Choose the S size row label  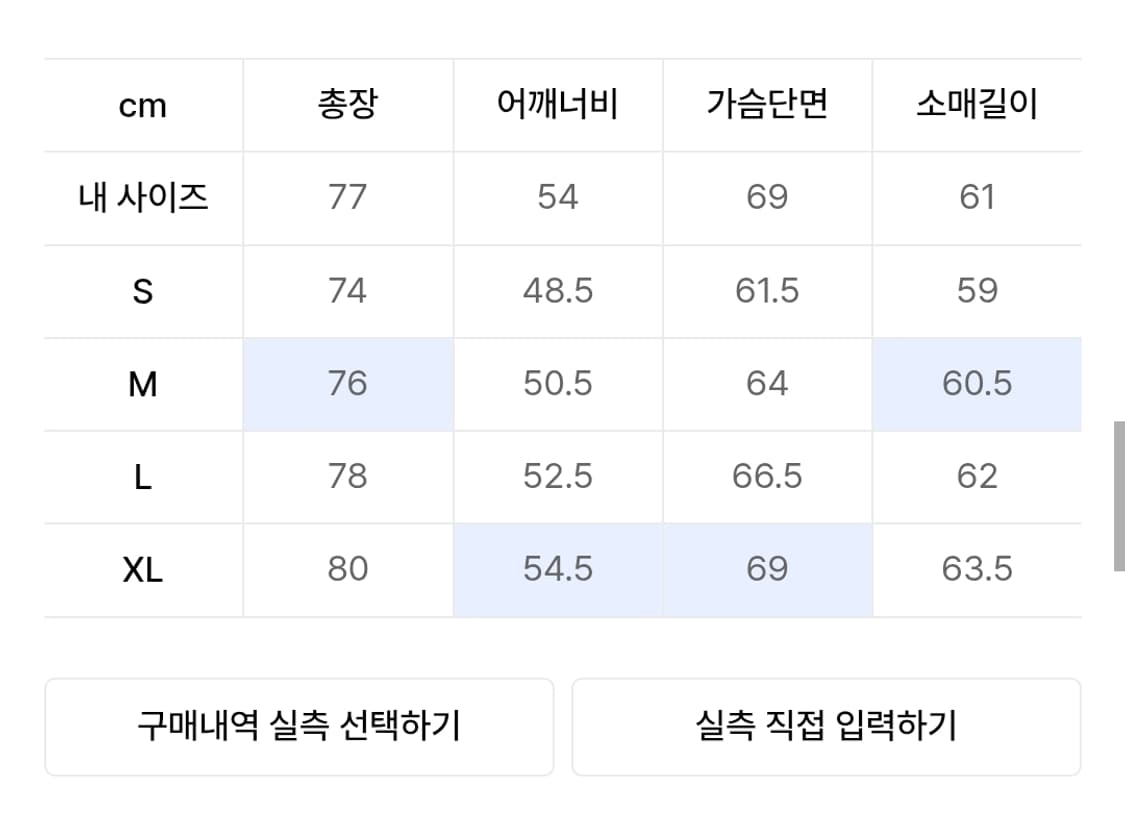pyautogui.click(x=143, y=291)
